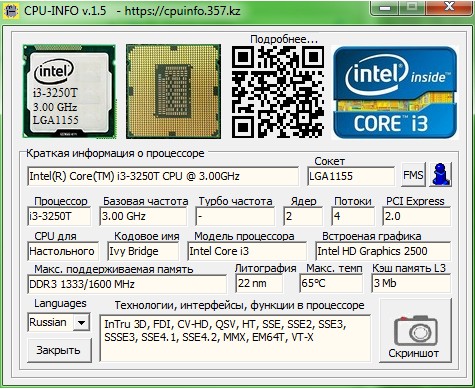Click the FMS button
475x389 pixels.
point(413,175)
